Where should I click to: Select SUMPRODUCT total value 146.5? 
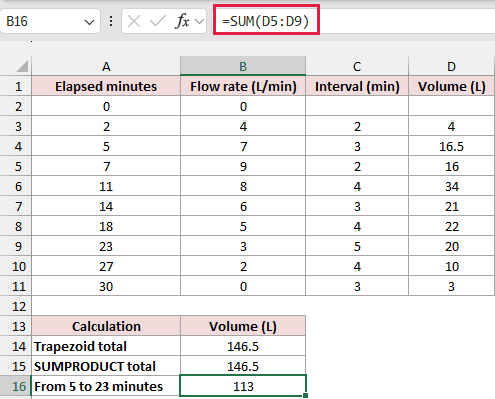point(243,366)
